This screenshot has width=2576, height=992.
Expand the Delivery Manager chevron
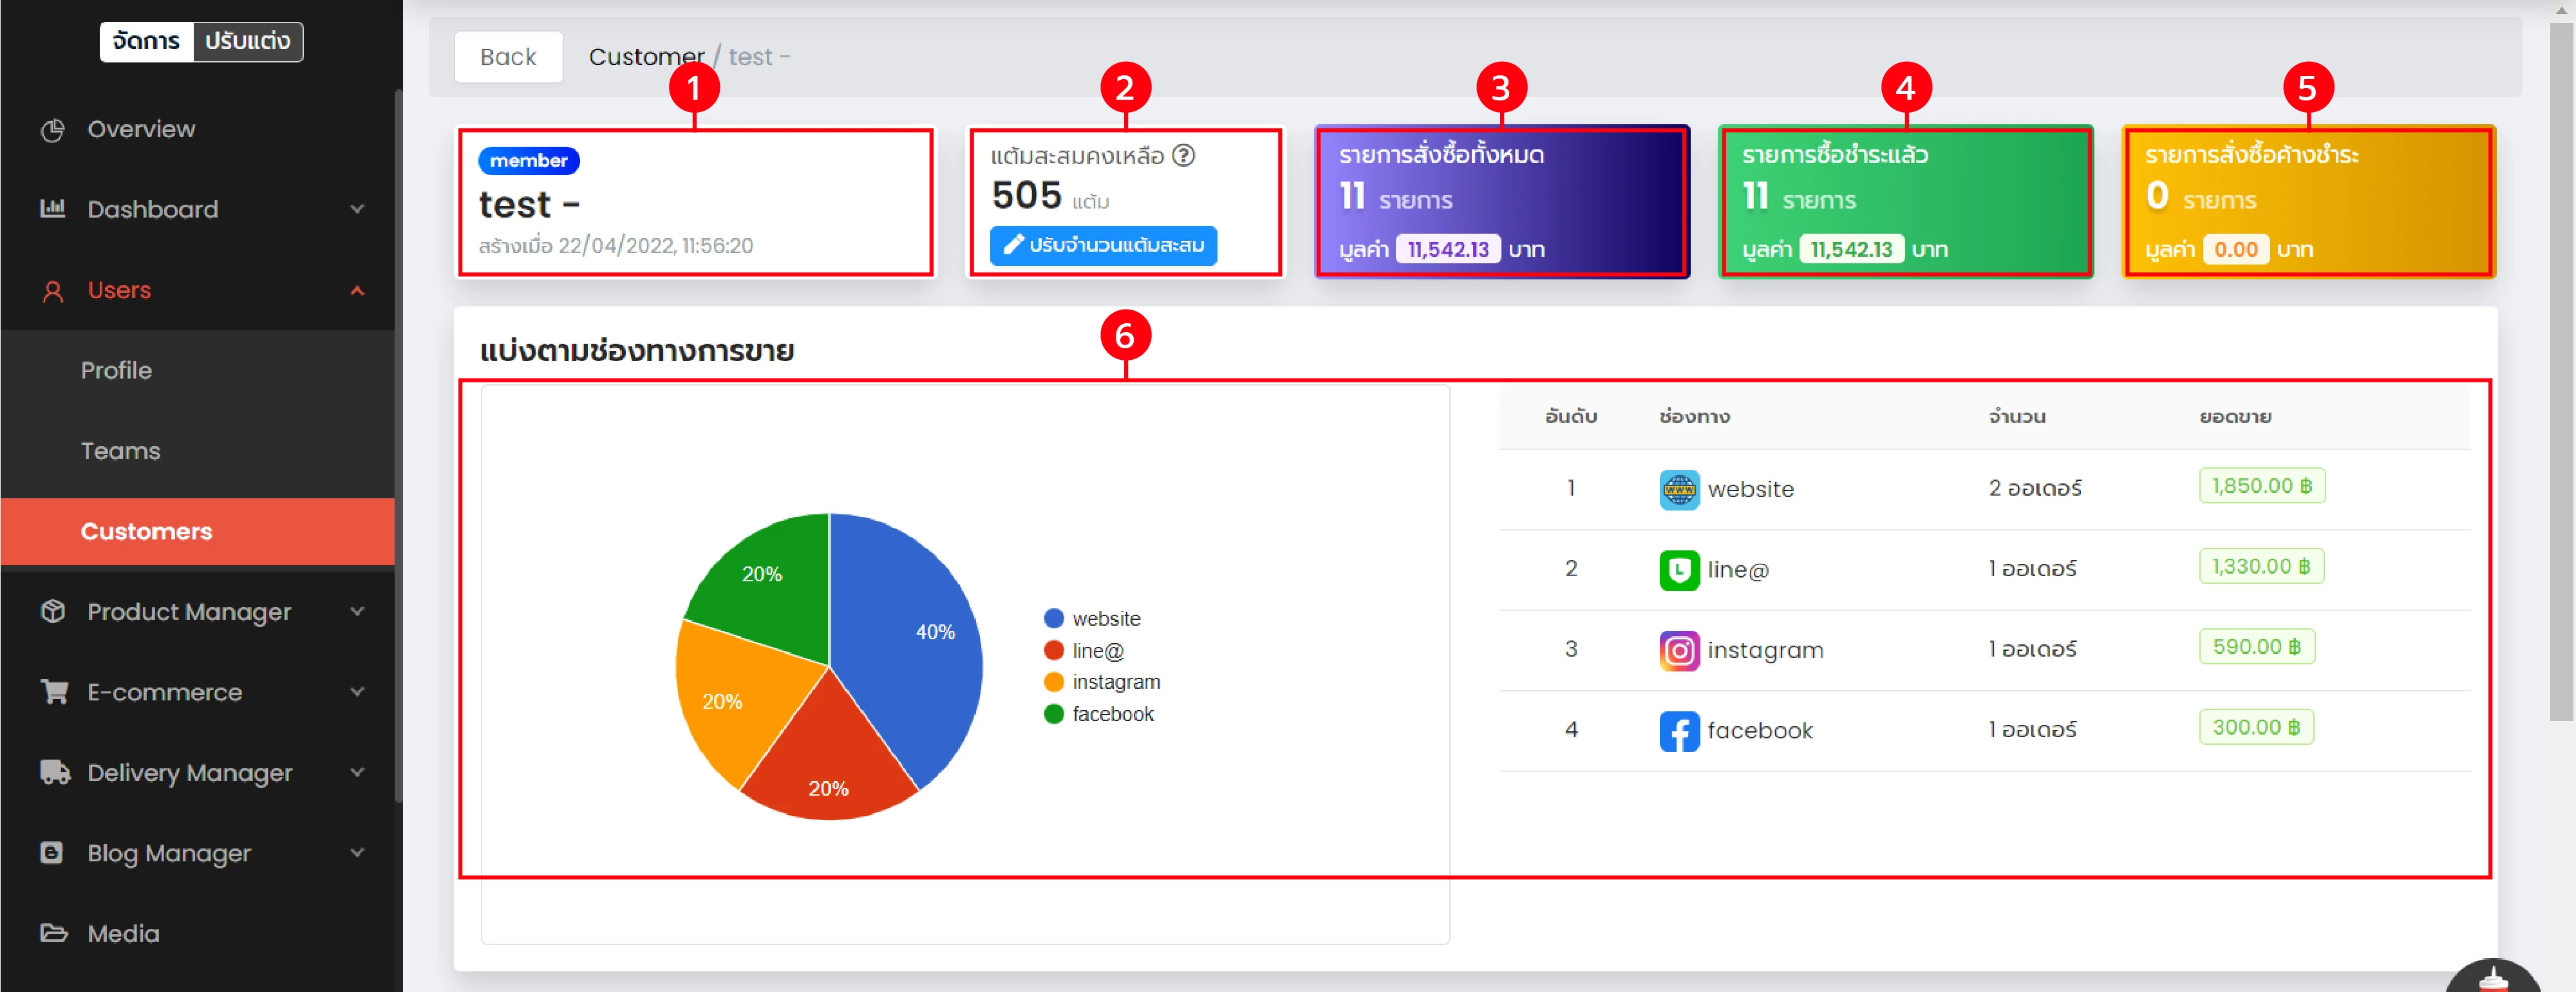pos(357,772)
